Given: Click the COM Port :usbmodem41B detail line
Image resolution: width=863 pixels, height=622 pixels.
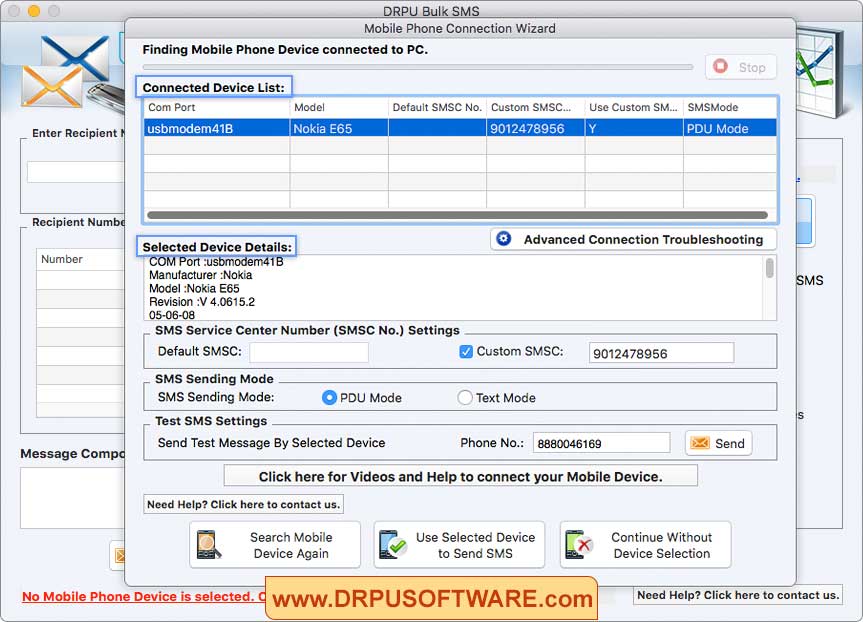Looking at the screenshot, I should [216, 261].
